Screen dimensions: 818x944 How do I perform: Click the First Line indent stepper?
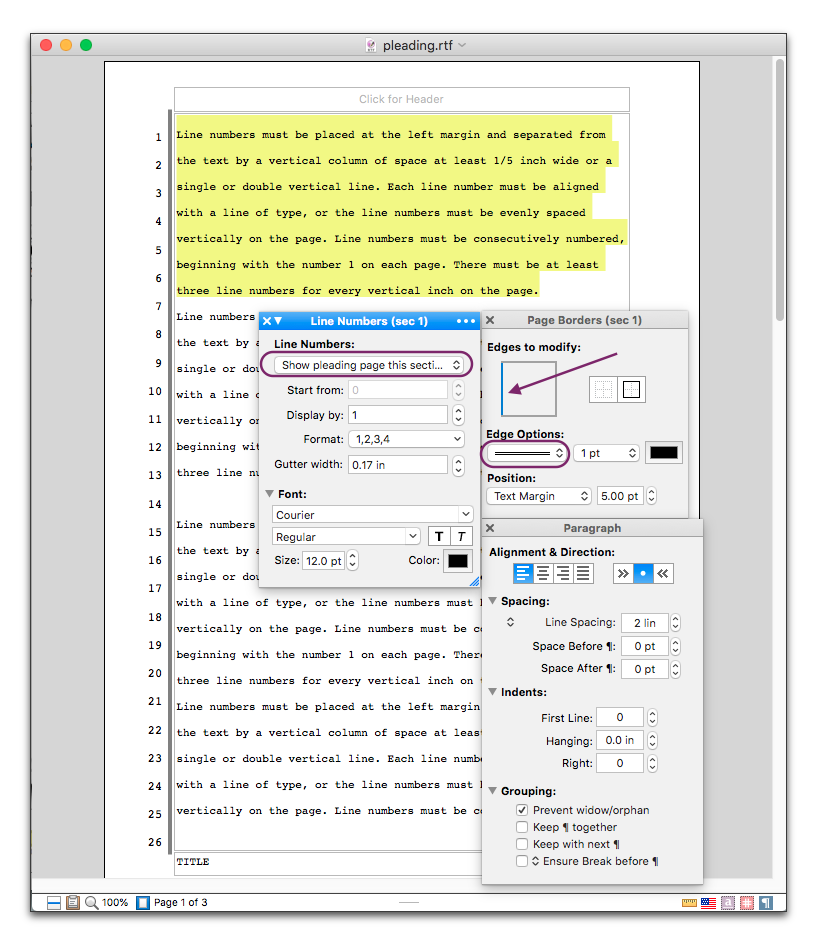point(652,718)
